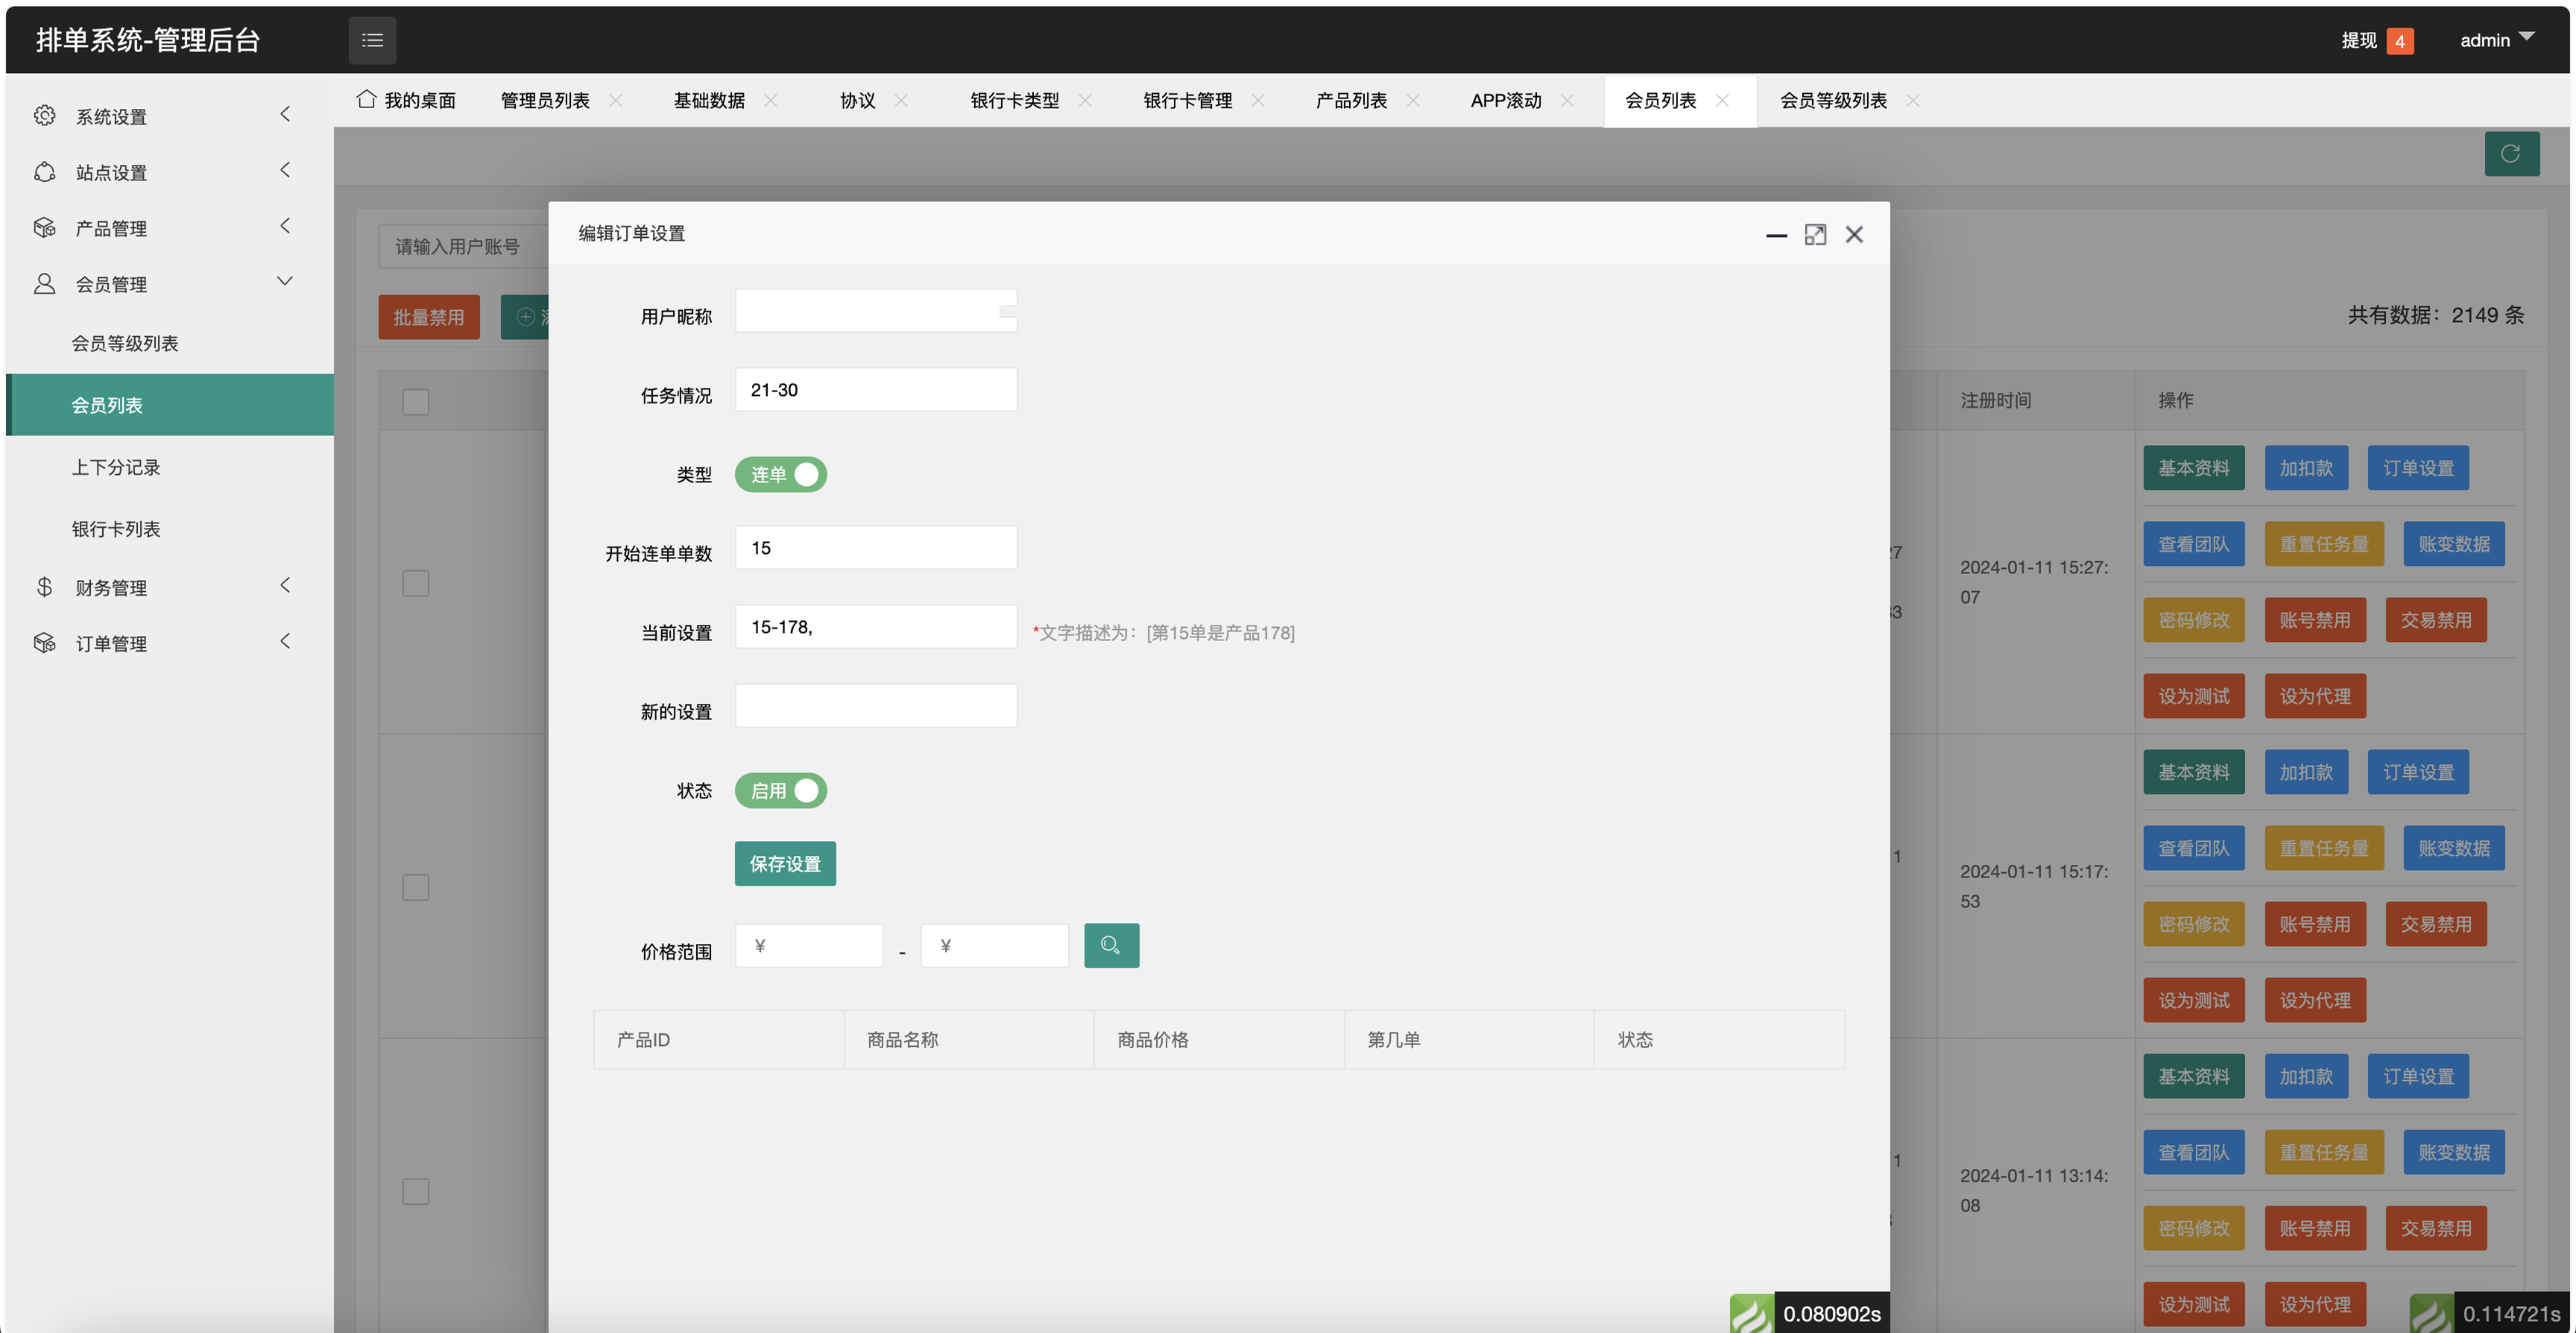Click the green refresh icon button

pos(2510,154)
